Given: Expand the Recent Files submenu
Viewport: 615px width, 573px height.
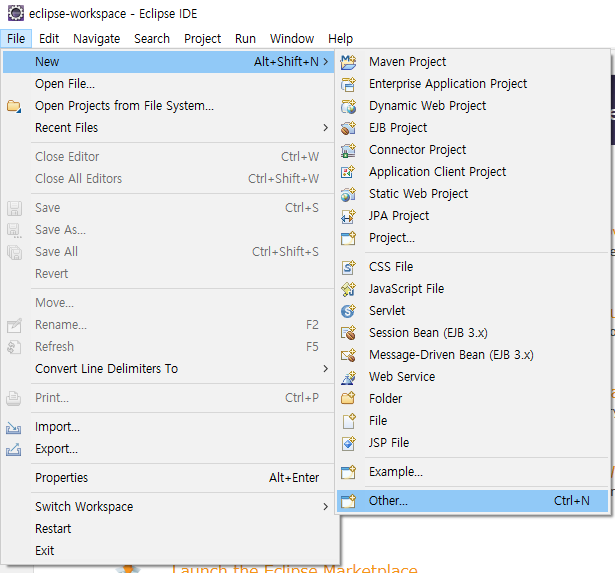Looking at the screenshot, I should click(326, 127).
